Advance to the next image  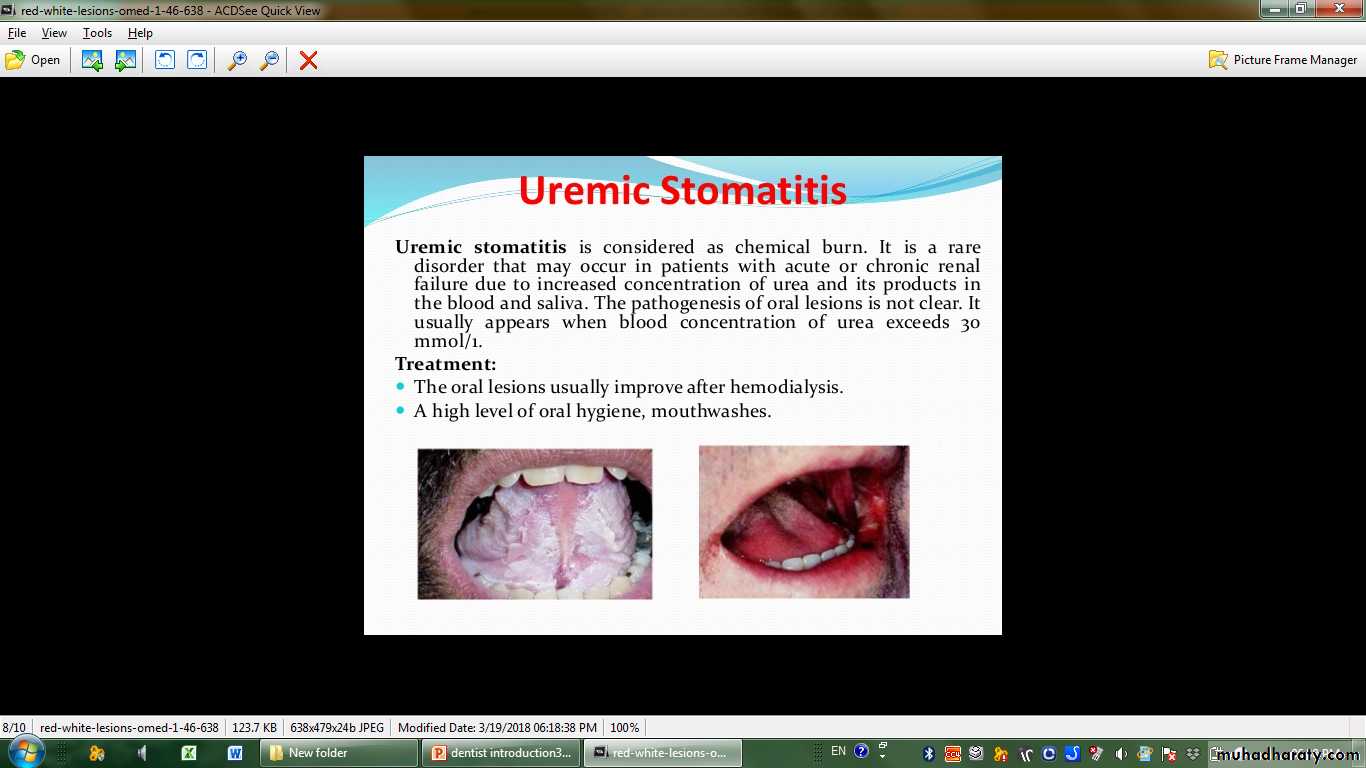tap(125, 60)
